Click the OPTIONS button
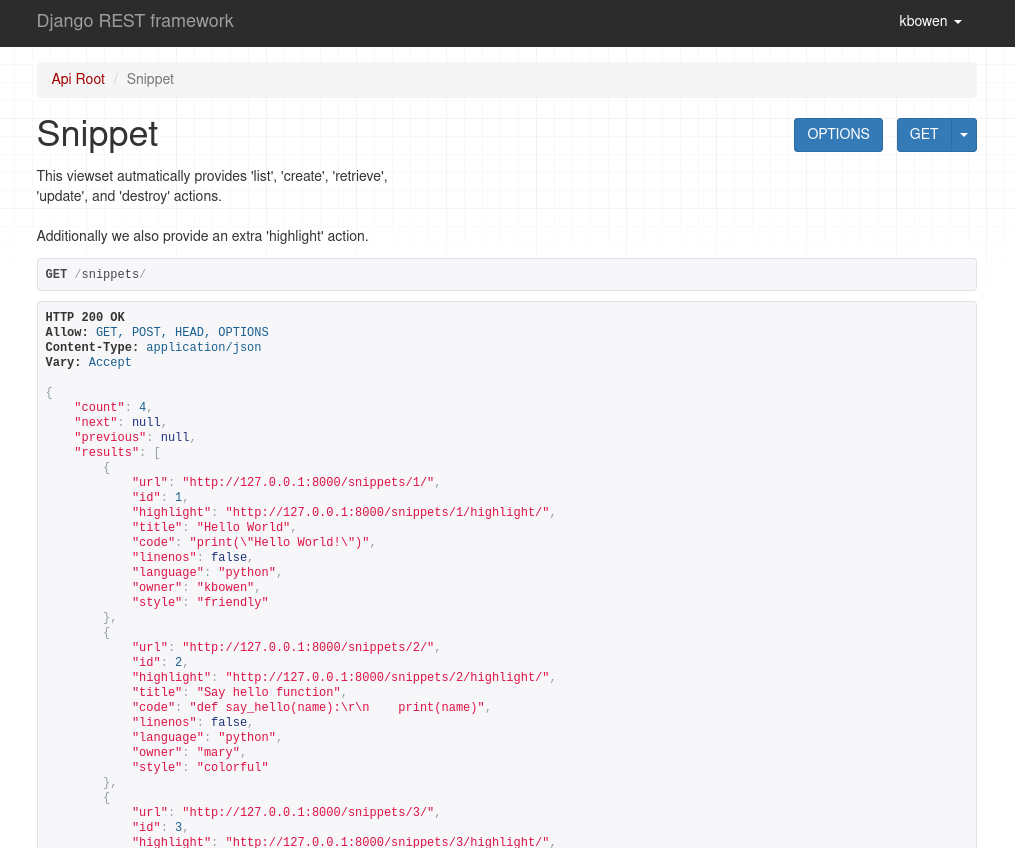This screenshot has height=848, width=1015. pyautogui.click(x=838, y=135)
